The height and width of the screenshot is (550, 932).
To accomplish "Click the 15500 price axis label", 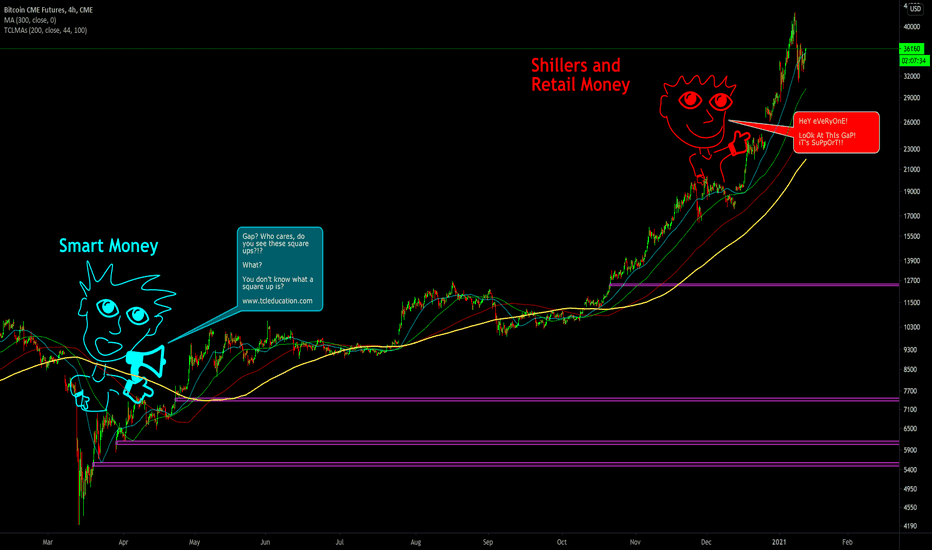I will tap(911, 236).
